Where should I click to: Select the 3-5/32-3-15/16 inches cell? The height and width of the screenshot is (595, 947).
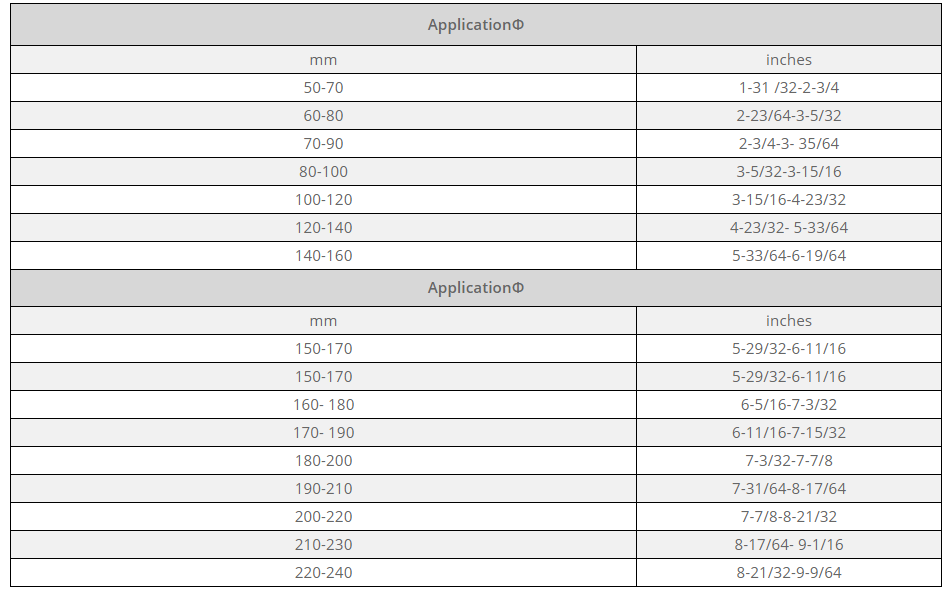[x=789, y=172]
